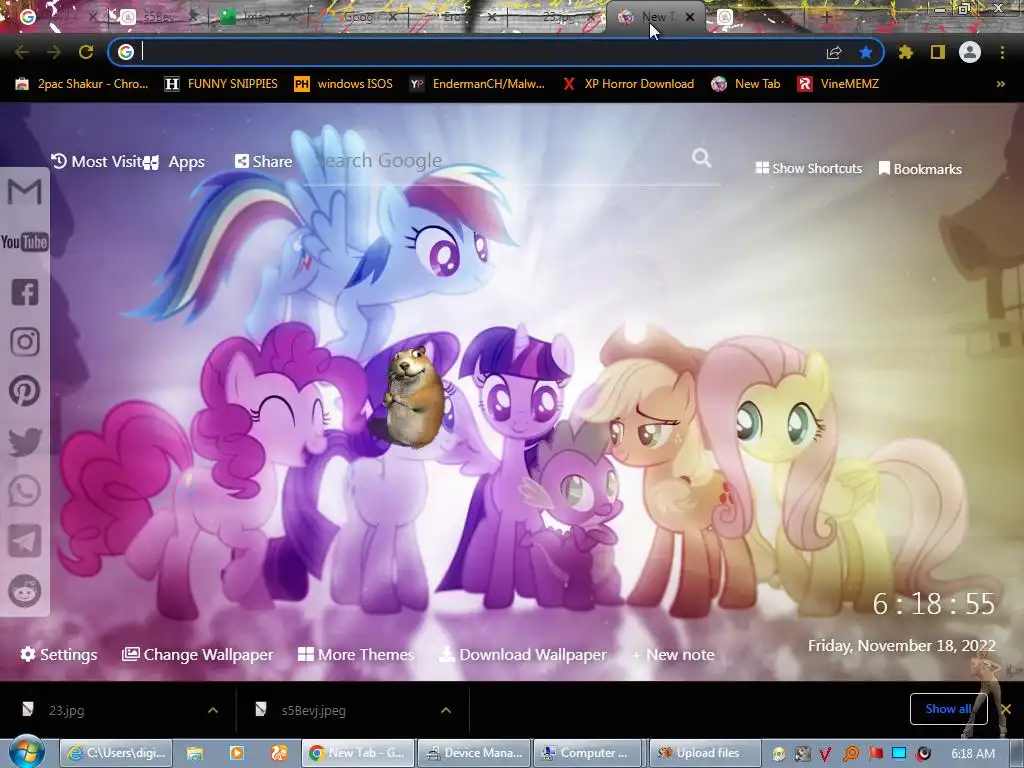The height and width of the screenshot is (768, 1024).
Task: Open the Bookmarks panel
Action: coord(920,169)
